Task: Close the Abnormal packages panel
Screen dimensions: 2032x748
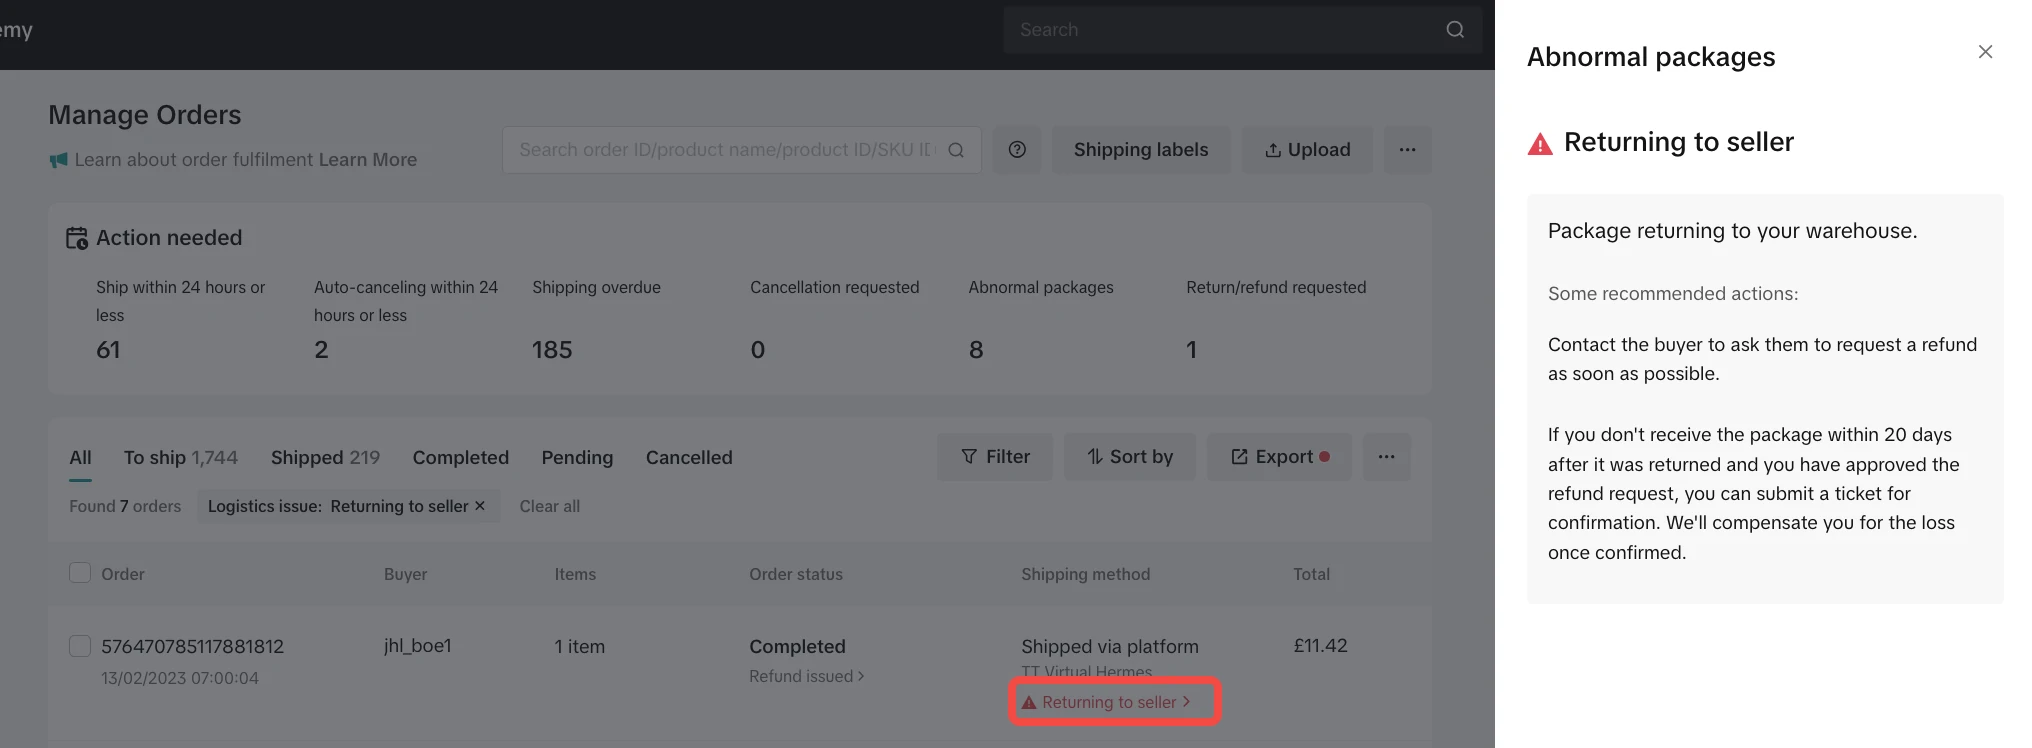Action: click(x=1985, y=52)
